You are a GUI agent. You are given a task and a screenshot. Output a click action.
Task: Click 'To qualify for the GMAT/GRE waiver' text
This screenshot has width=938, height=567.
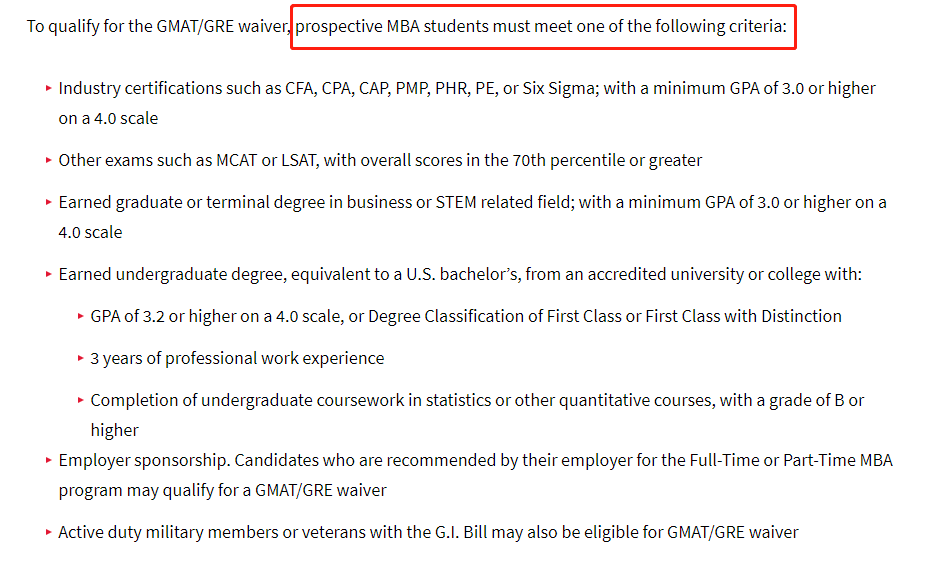coord(157,27)
